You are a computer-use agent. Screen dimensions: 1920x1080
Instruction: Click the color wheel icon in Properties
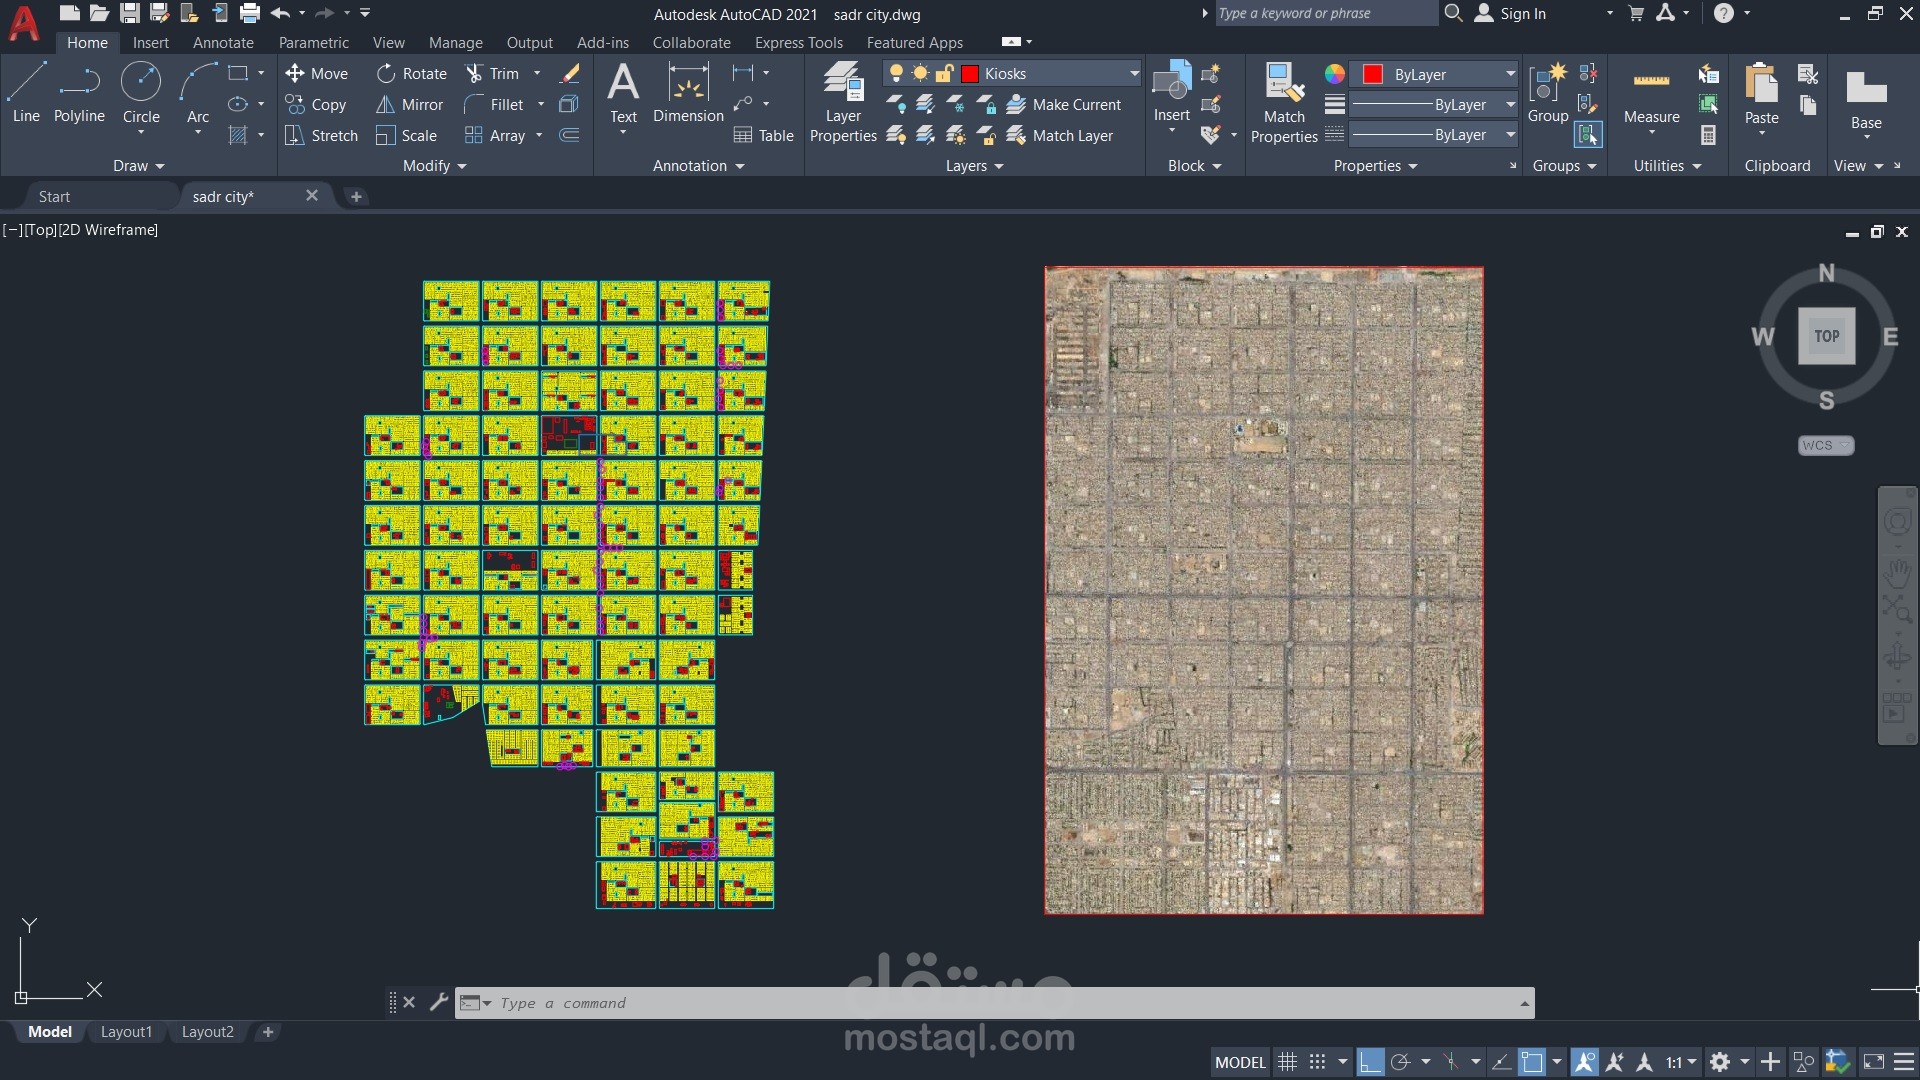coord(1334,74)
